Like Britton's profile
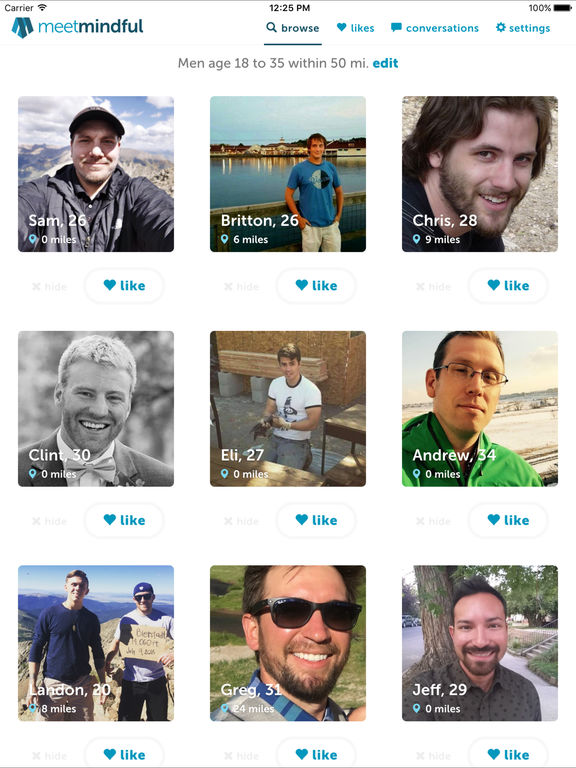The image size is (576, 768). (x=316, y=286)
